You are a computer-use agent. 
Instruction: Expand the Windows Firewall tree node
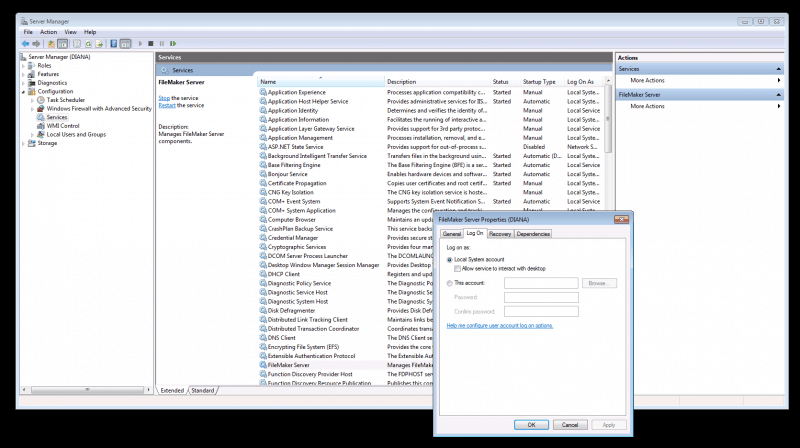pyautogui.click(x=33, y=109)
